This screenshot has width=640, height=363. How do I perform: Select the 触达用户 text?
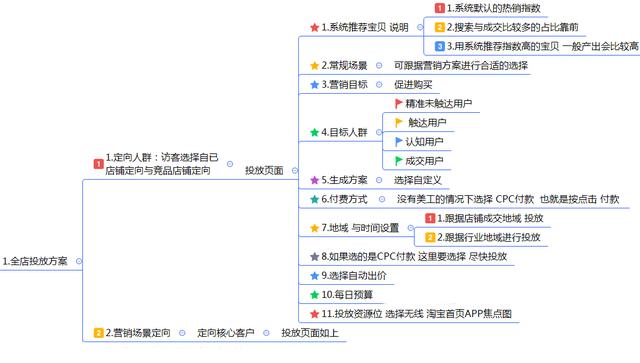[427, 122]
